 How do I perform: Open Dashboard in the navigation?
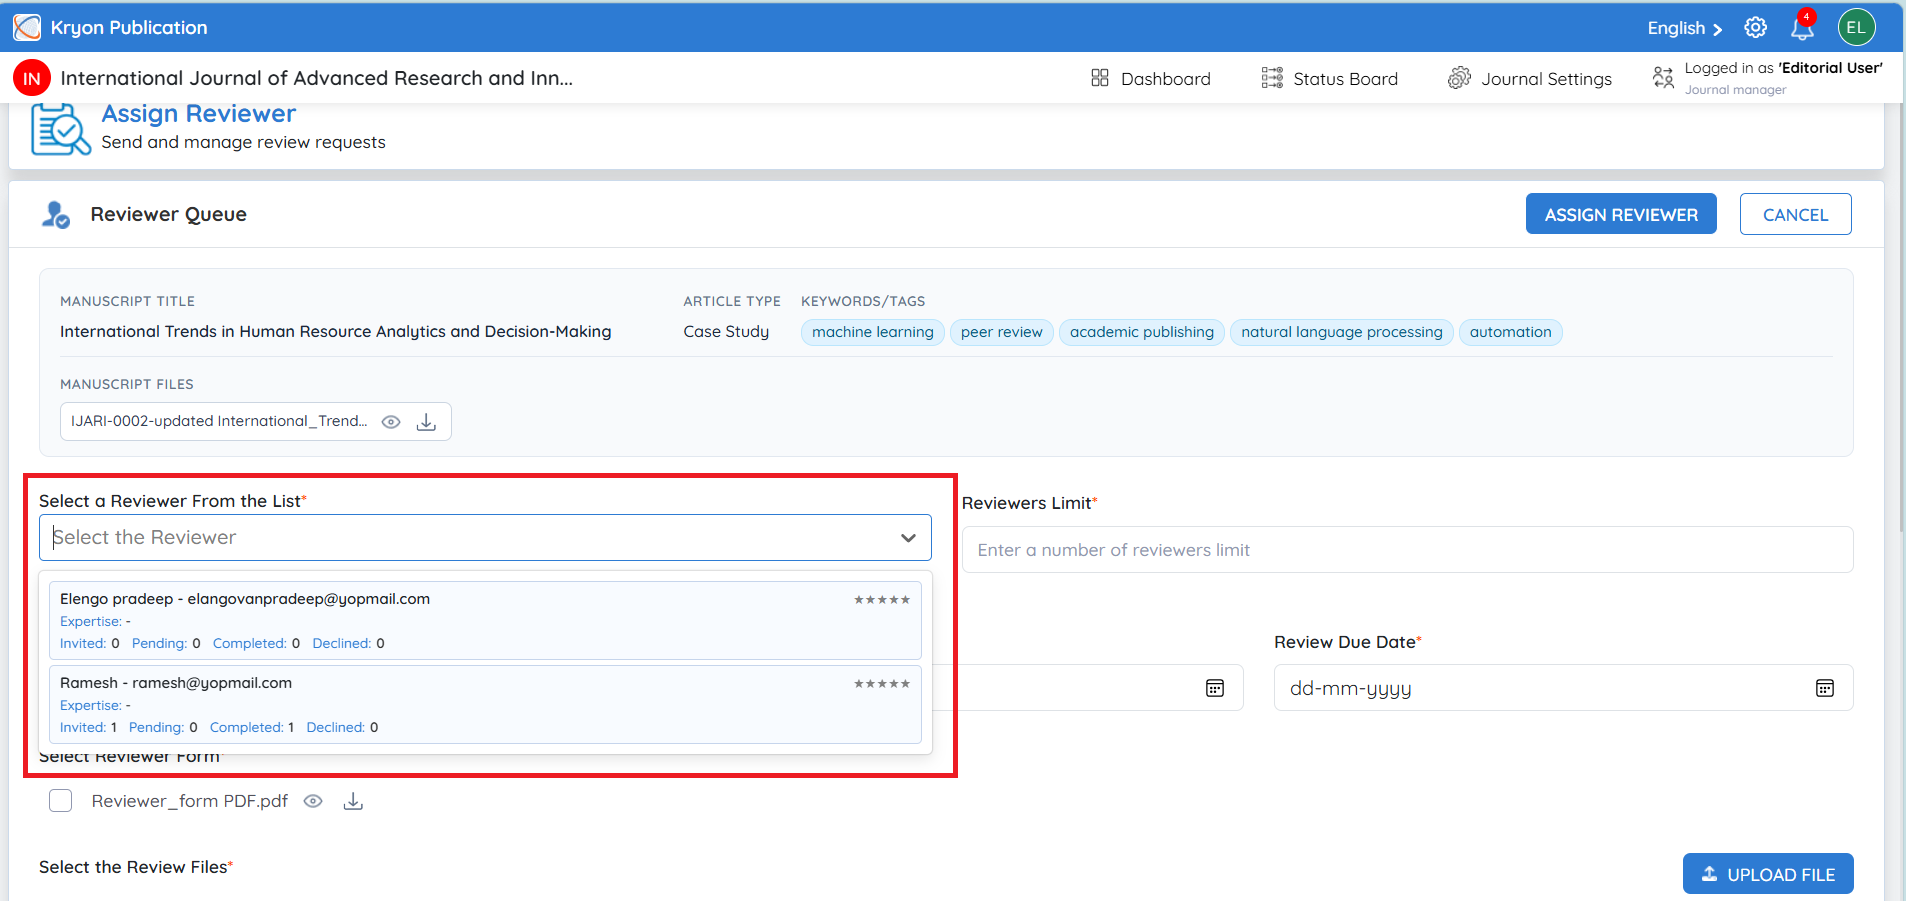[x=1151, y=78]
